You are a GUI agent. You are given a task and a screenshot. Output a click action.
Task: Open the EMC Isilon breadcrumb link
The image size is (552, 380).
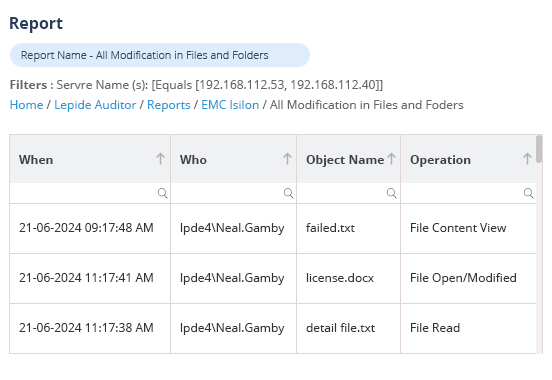[x=230, y=105]
